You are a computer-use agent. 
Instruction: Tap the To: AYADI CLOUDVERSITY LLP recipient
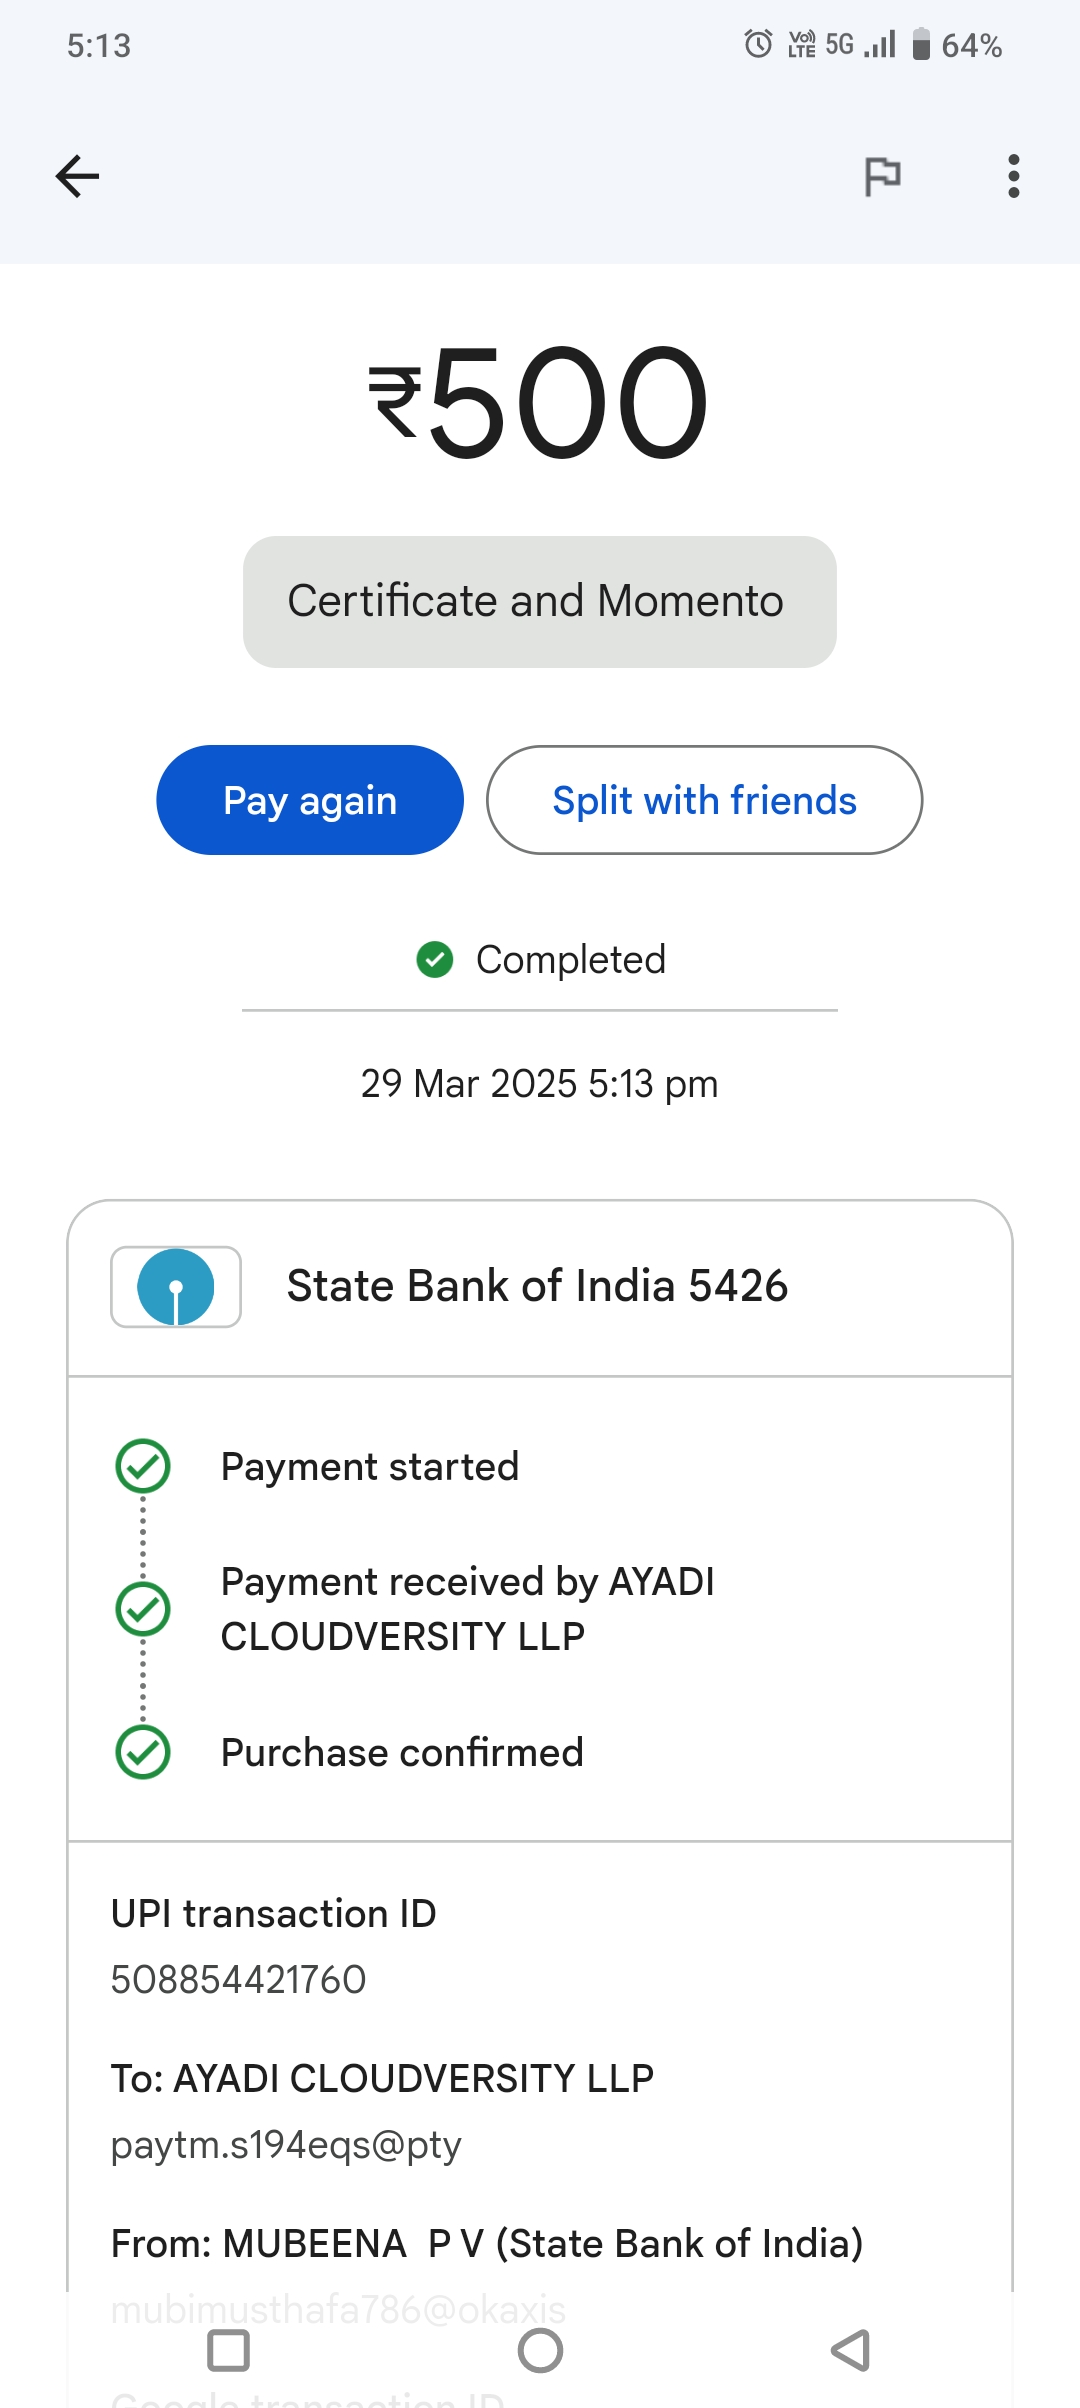coord(382,2079)
